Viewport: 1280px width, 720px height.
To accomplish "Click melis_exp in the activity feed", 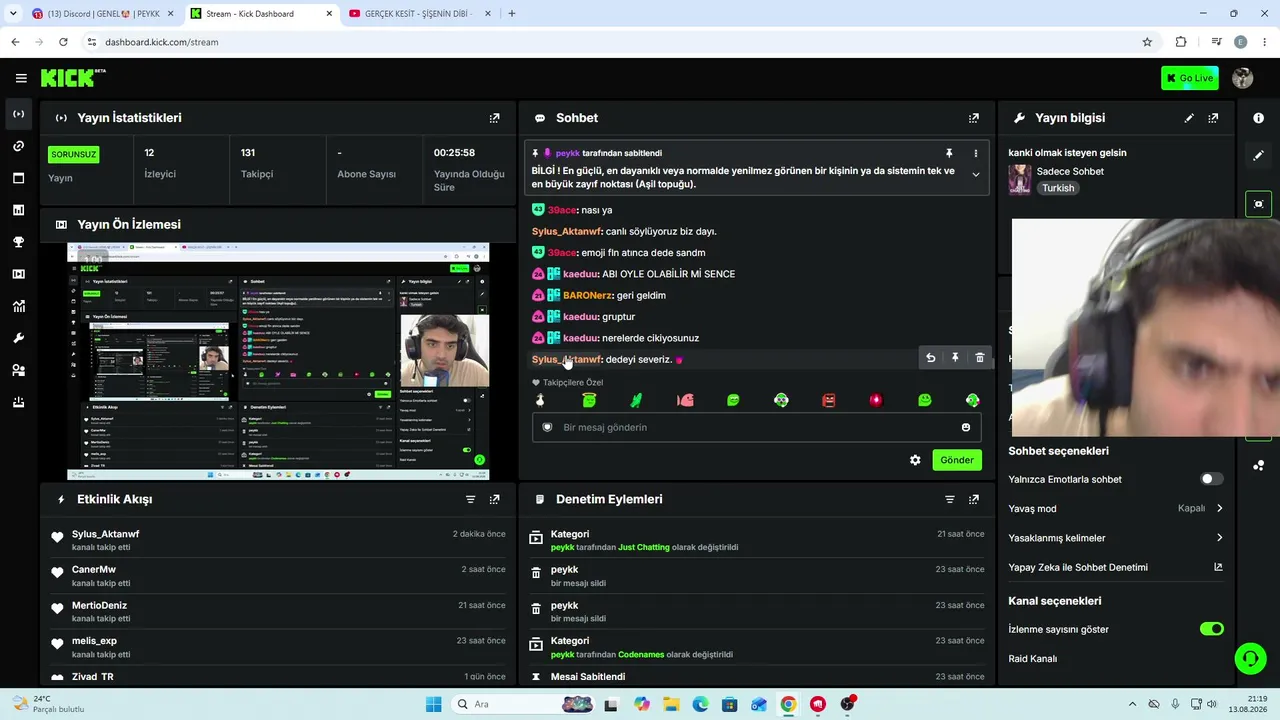I will (94, 641).
